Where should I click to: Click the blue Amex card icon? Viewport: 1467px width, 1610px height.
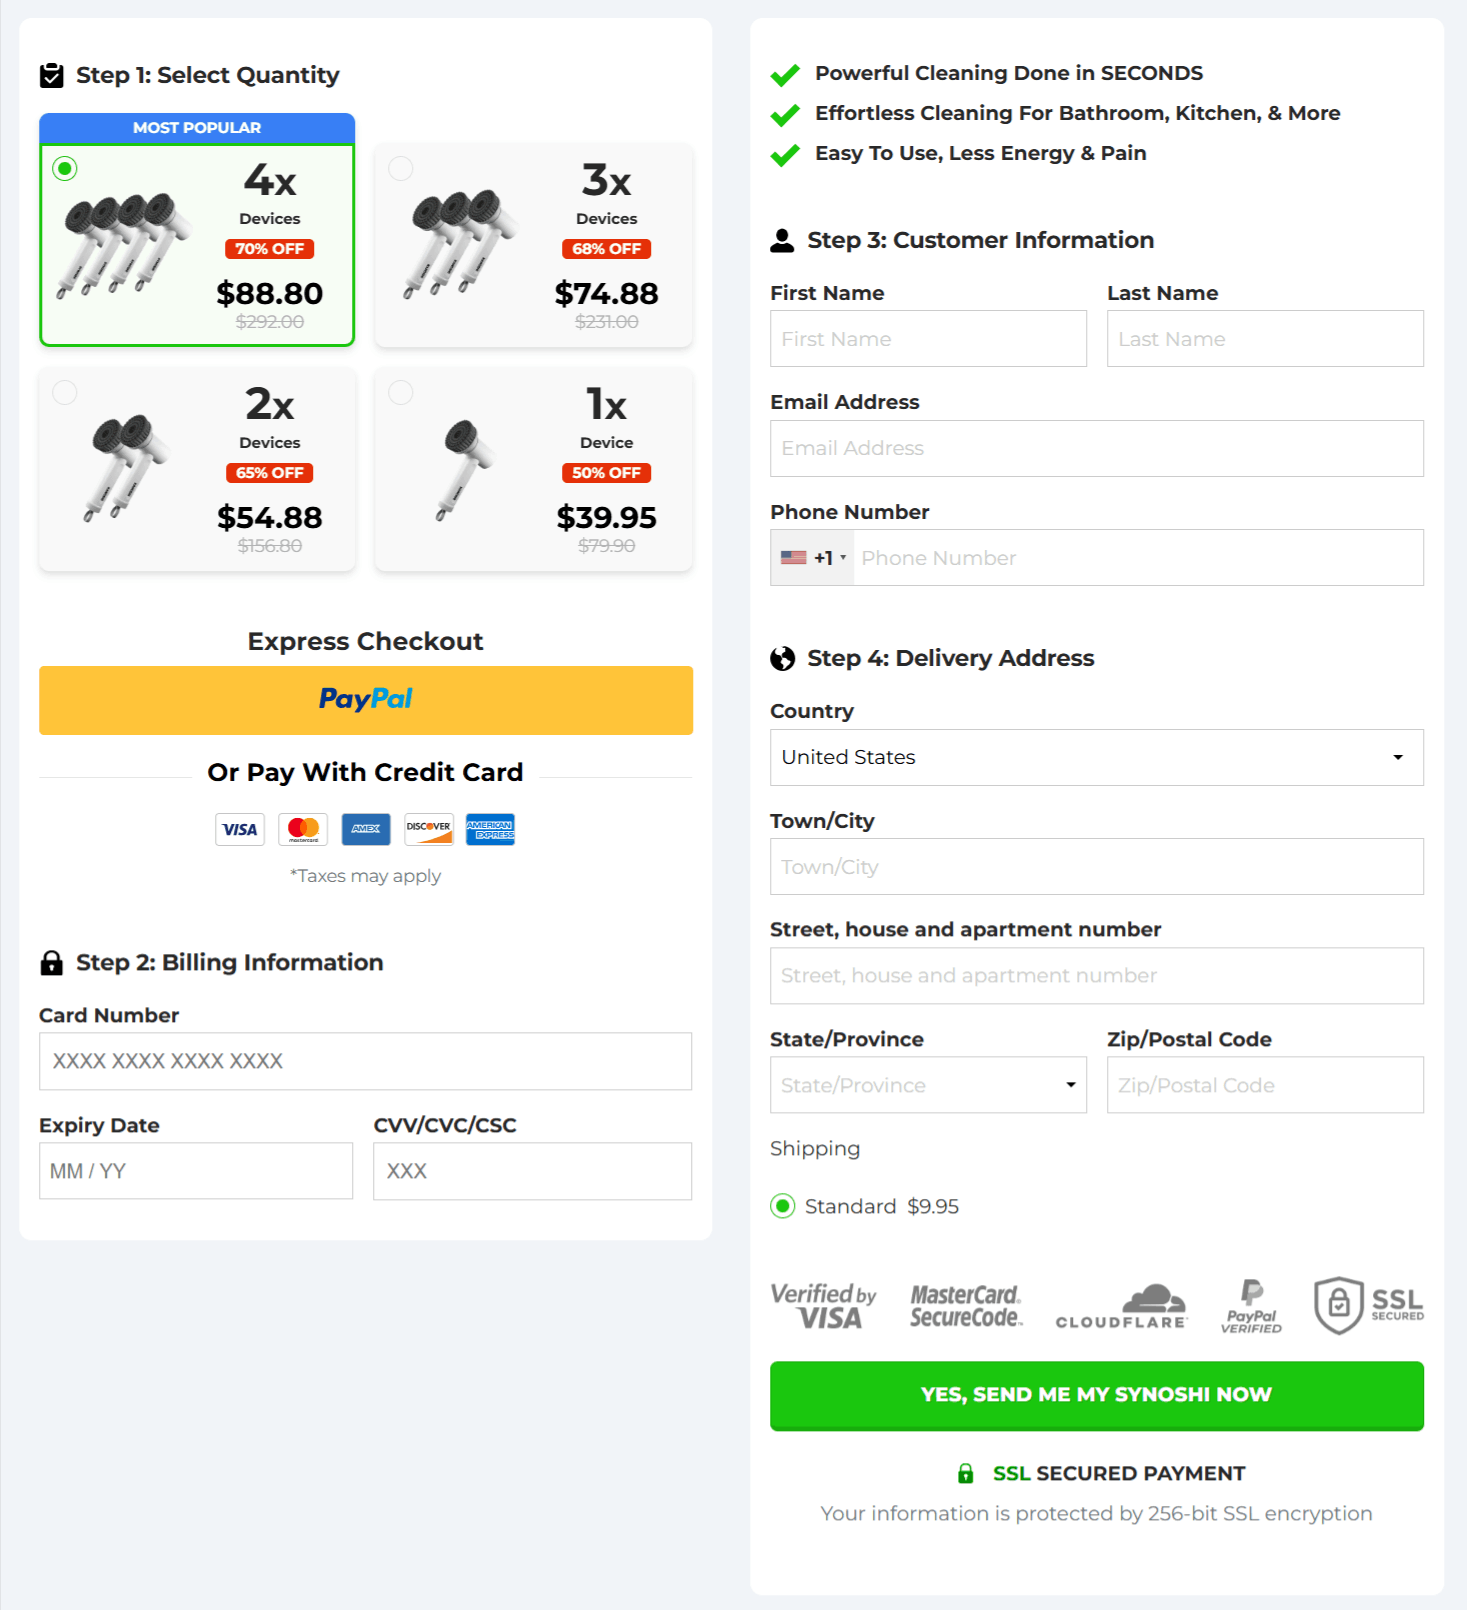coord(366,829)
